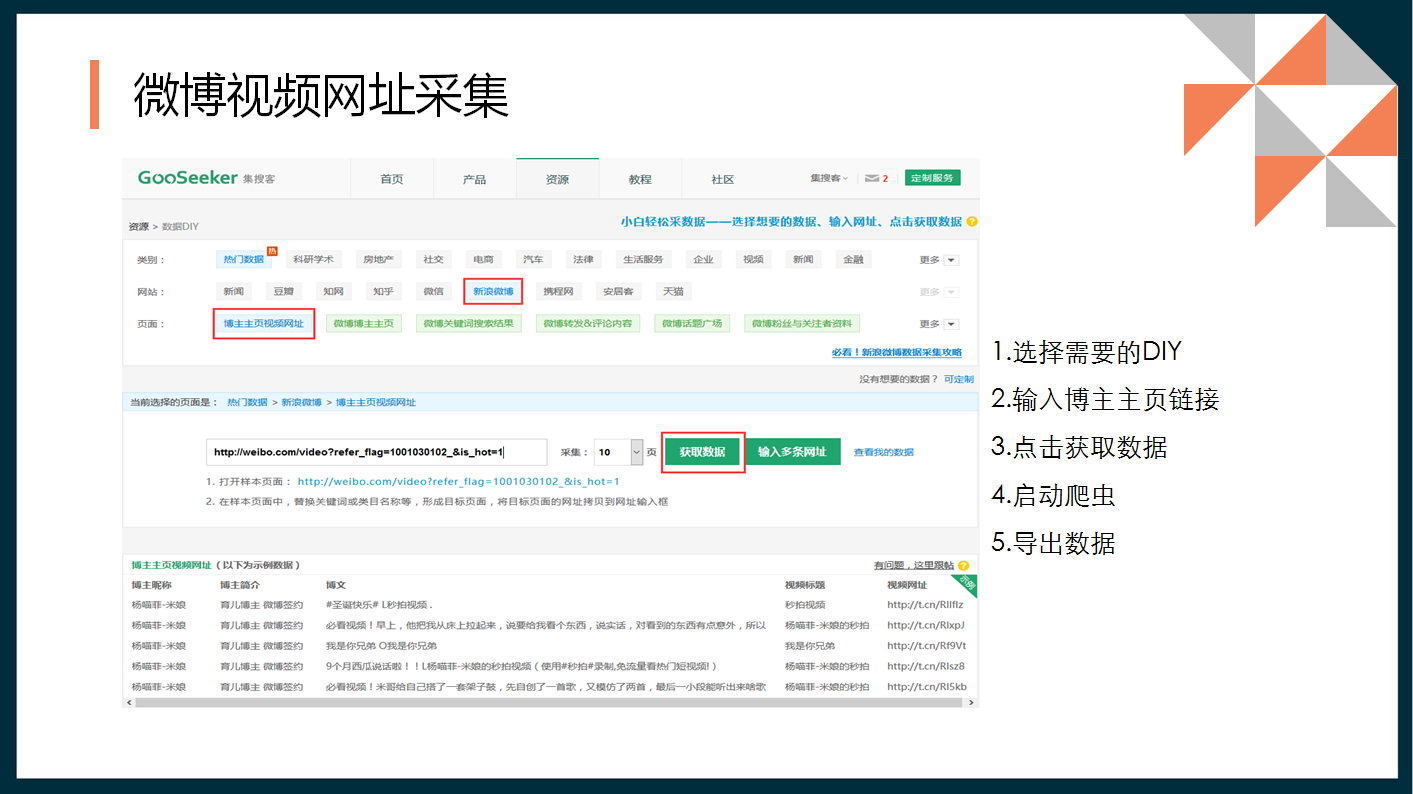Choose the 电商 category
The height and width of the screenshot is (794, 1413).
(483, 259)
